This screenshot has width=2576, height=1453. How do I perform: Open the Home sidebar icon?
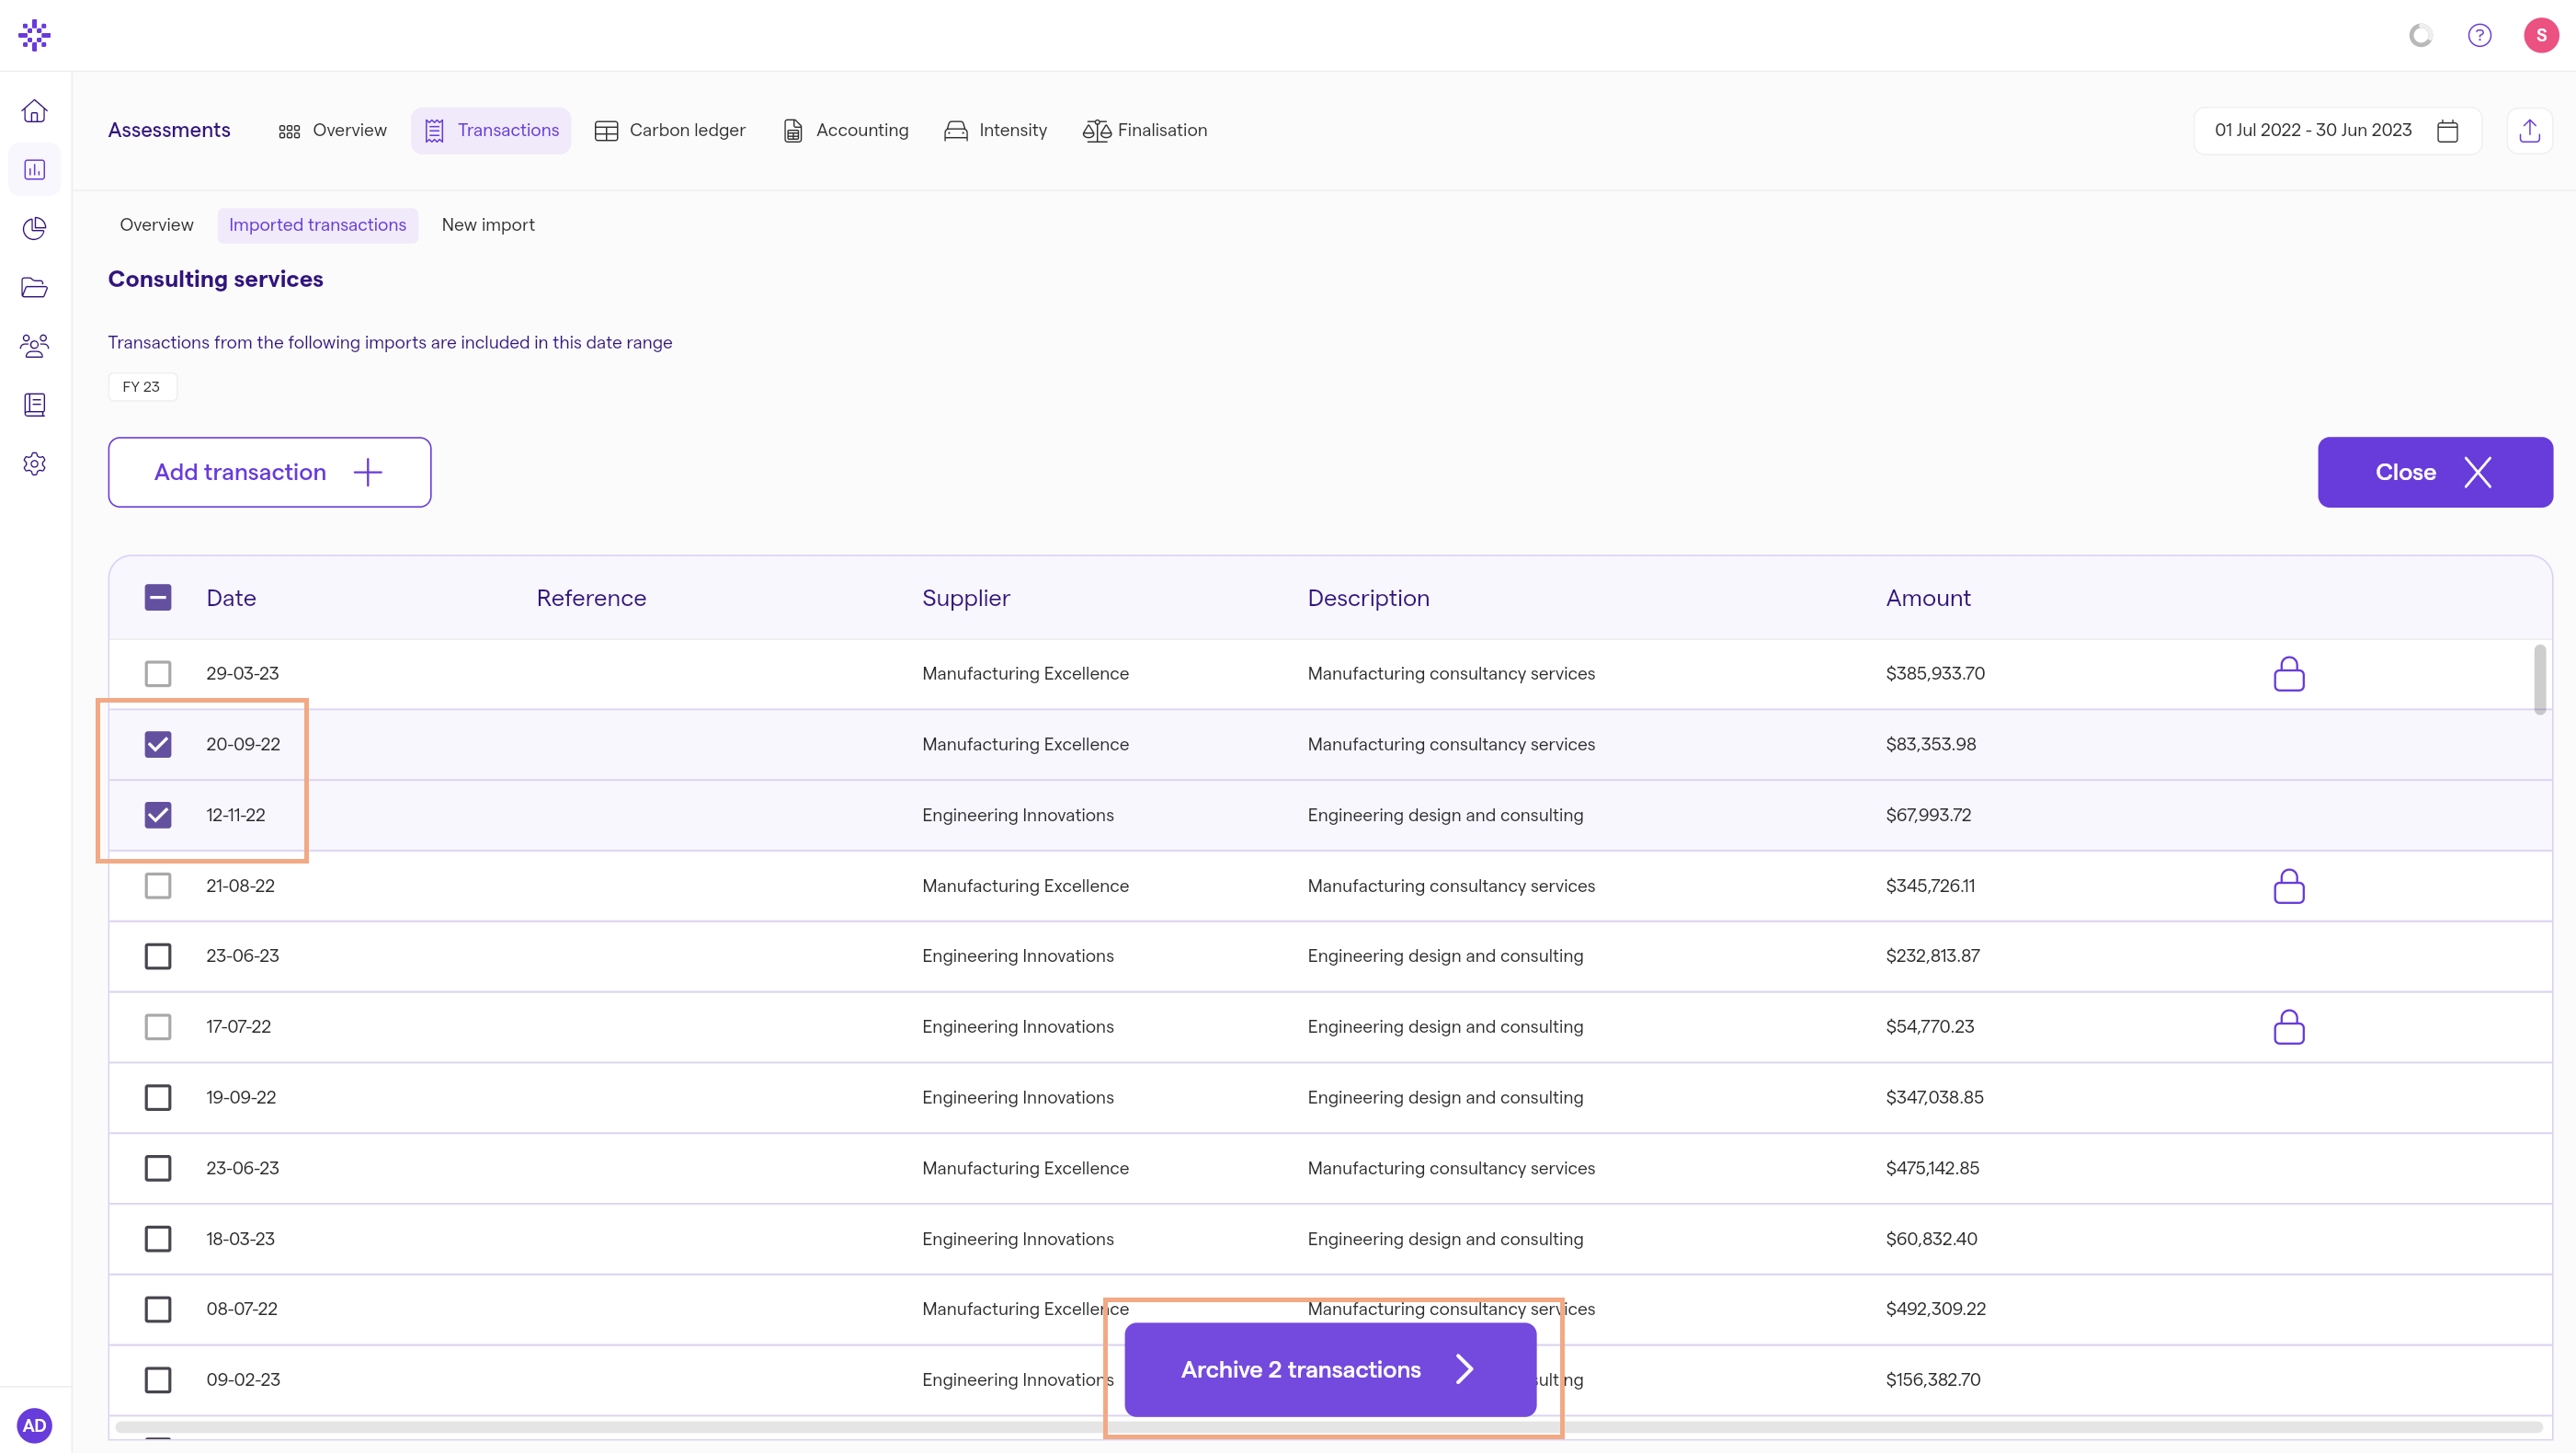click(35, 111)
